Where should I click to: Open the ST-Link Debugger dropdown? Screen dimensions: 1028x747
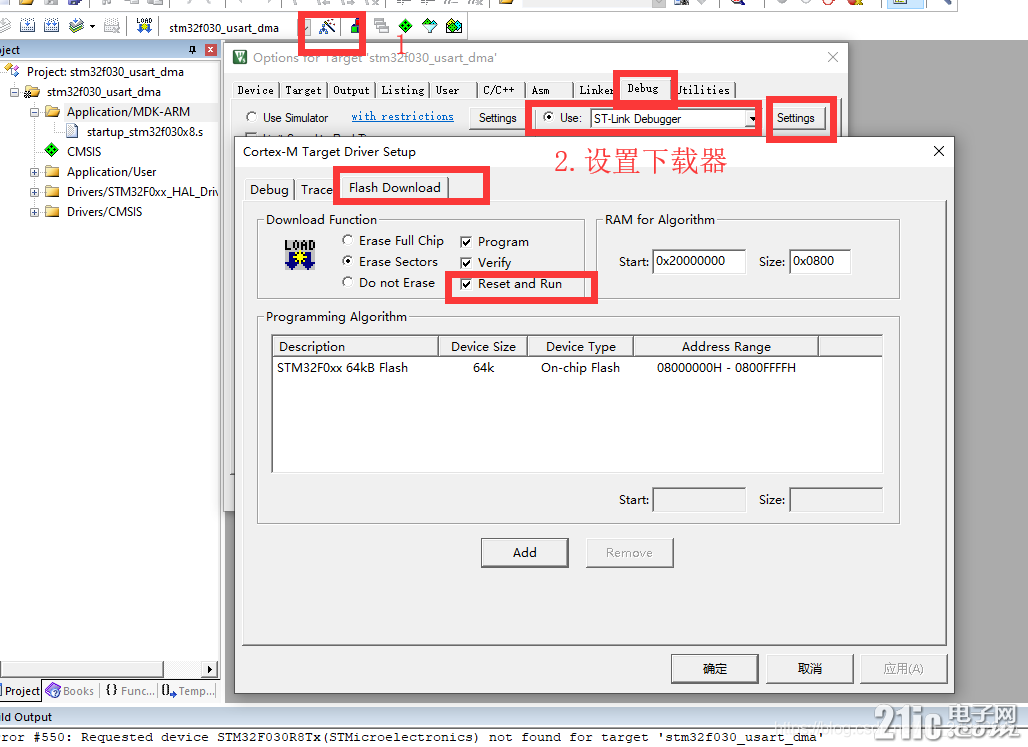(751, 119)
